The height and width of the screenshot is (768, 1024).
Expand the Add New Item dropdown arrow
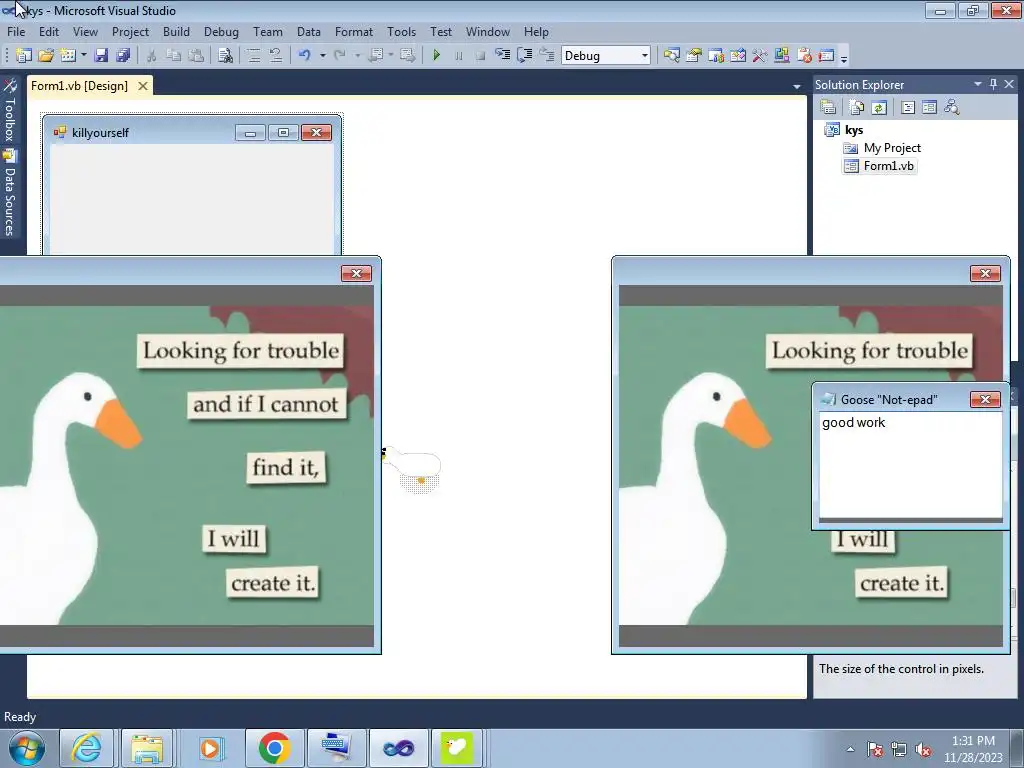(84, 56)
